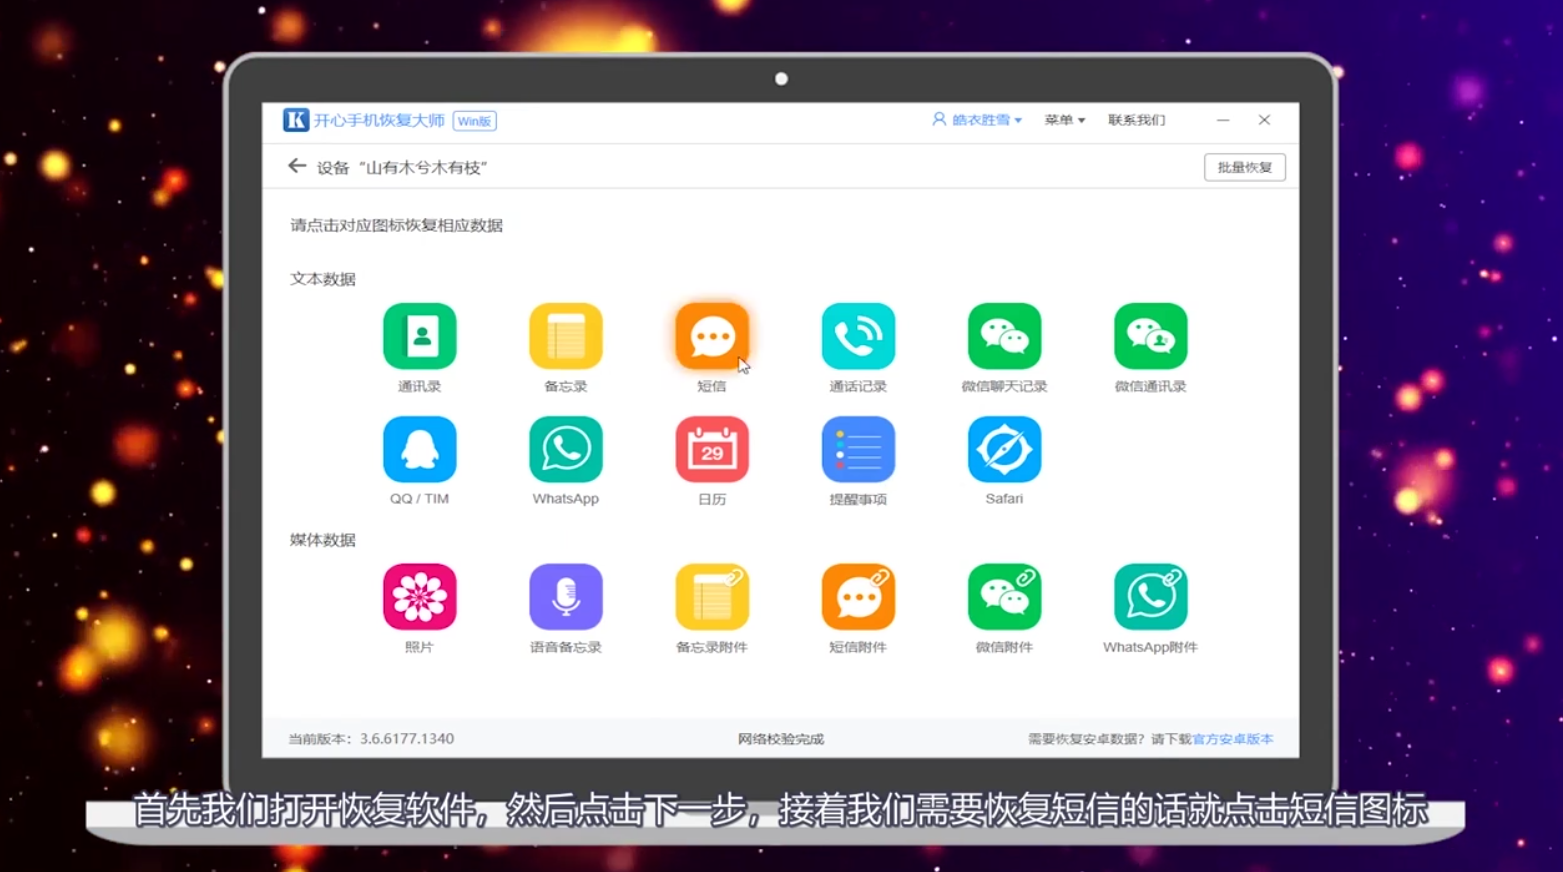Click the orange 短信 SMS icon

click(711, 336)
